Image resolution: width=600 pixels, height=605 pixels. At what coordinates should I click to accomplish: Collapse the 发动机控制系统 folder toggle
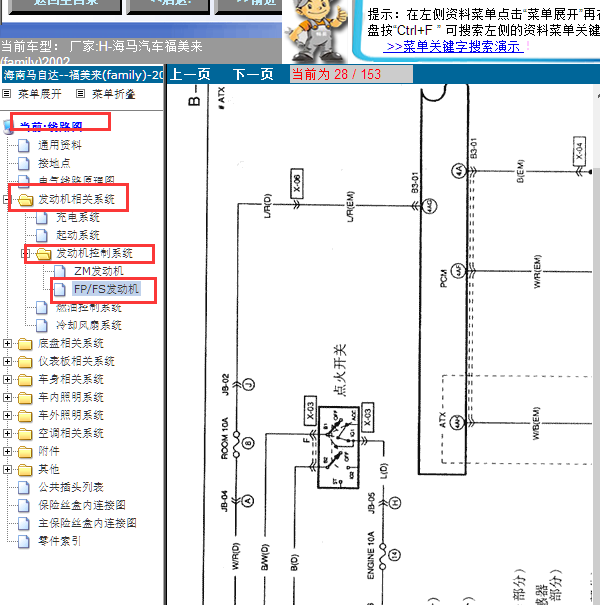(x=25, y=253)
